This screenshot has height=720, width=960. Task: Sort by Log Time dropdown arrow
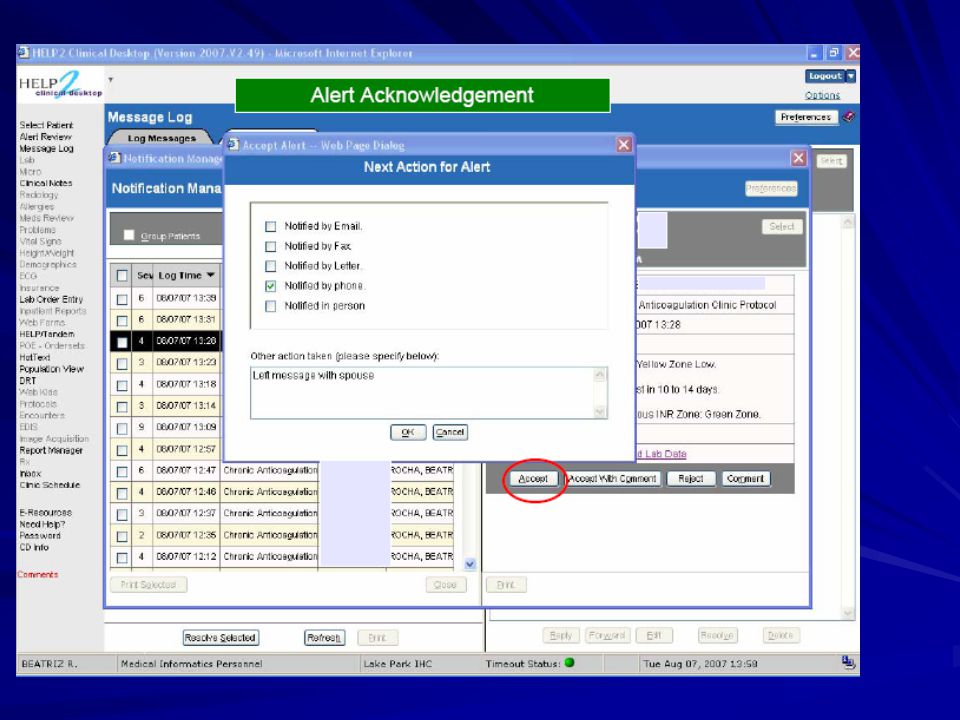211,276
